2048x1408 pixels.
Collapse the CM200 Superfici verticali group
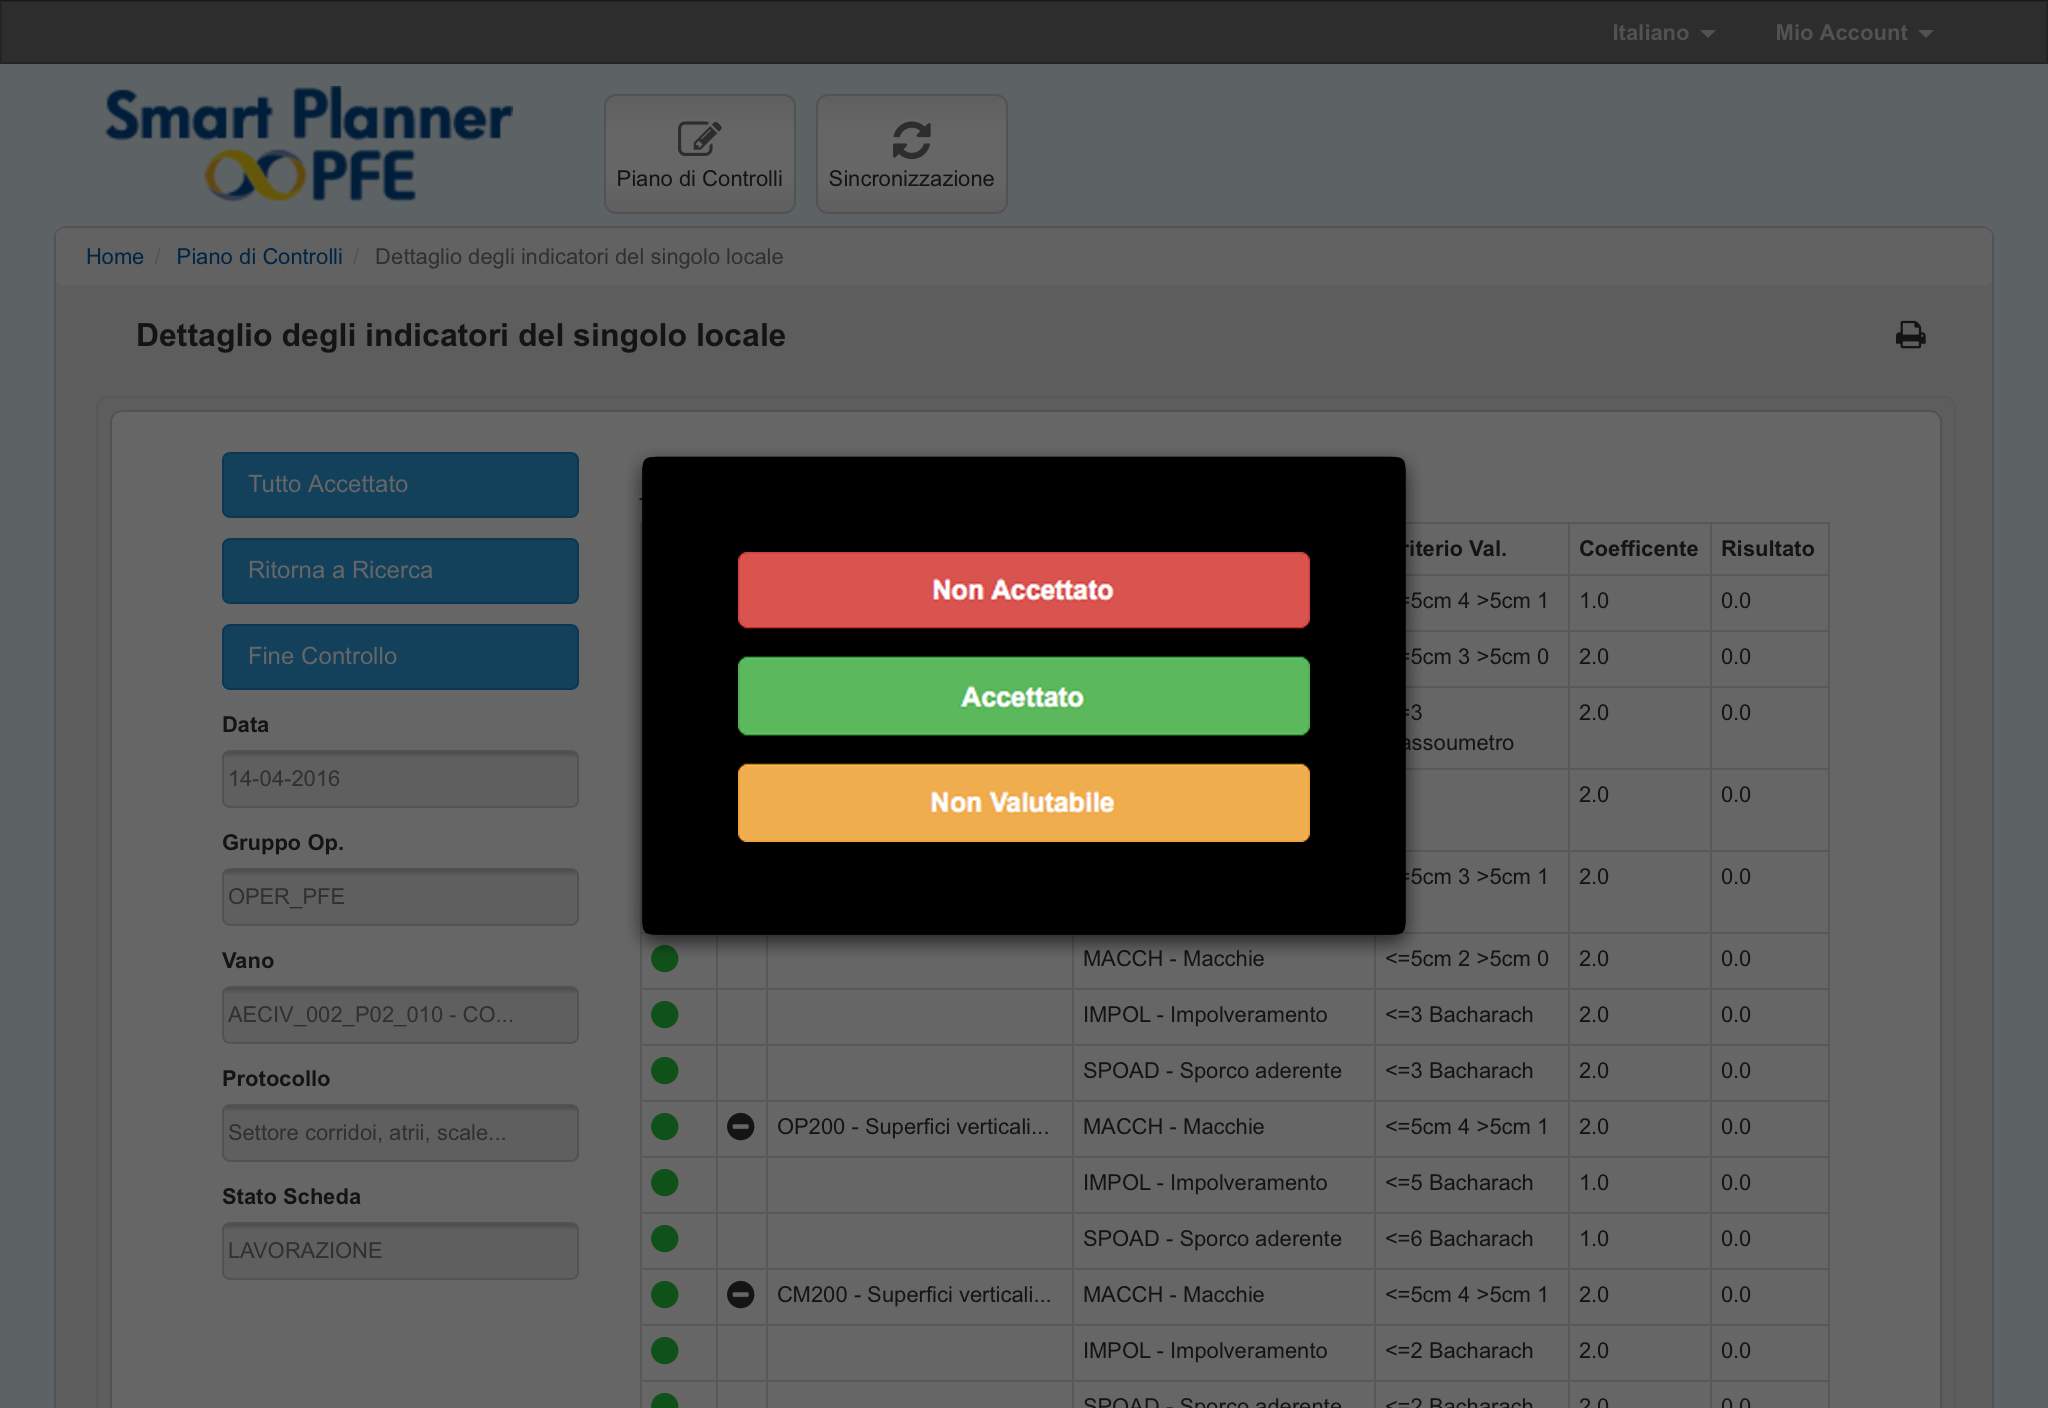[x=740, y=1295]
